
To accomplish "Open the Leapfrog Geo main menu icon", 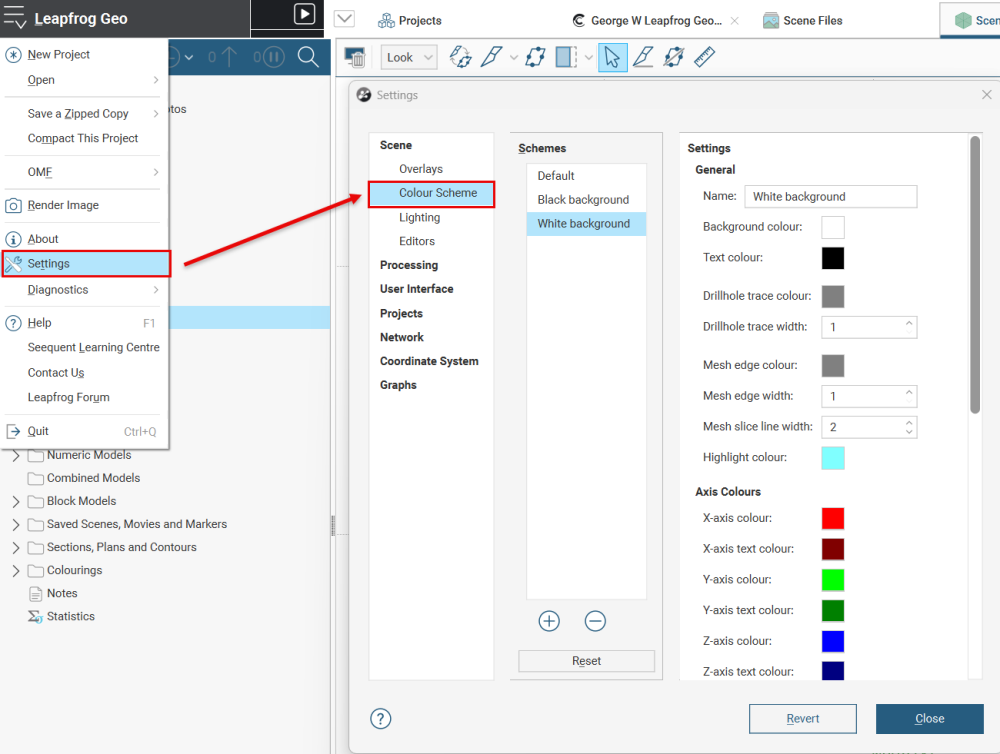I will 14,17.
